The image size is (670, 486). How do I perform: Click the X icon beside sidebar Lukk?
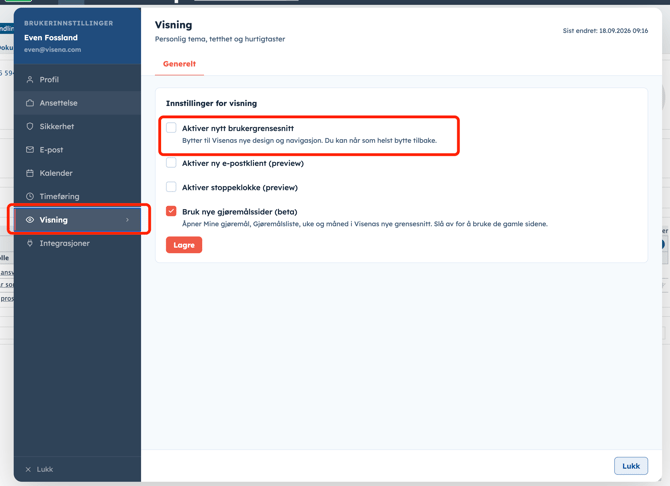28,469
